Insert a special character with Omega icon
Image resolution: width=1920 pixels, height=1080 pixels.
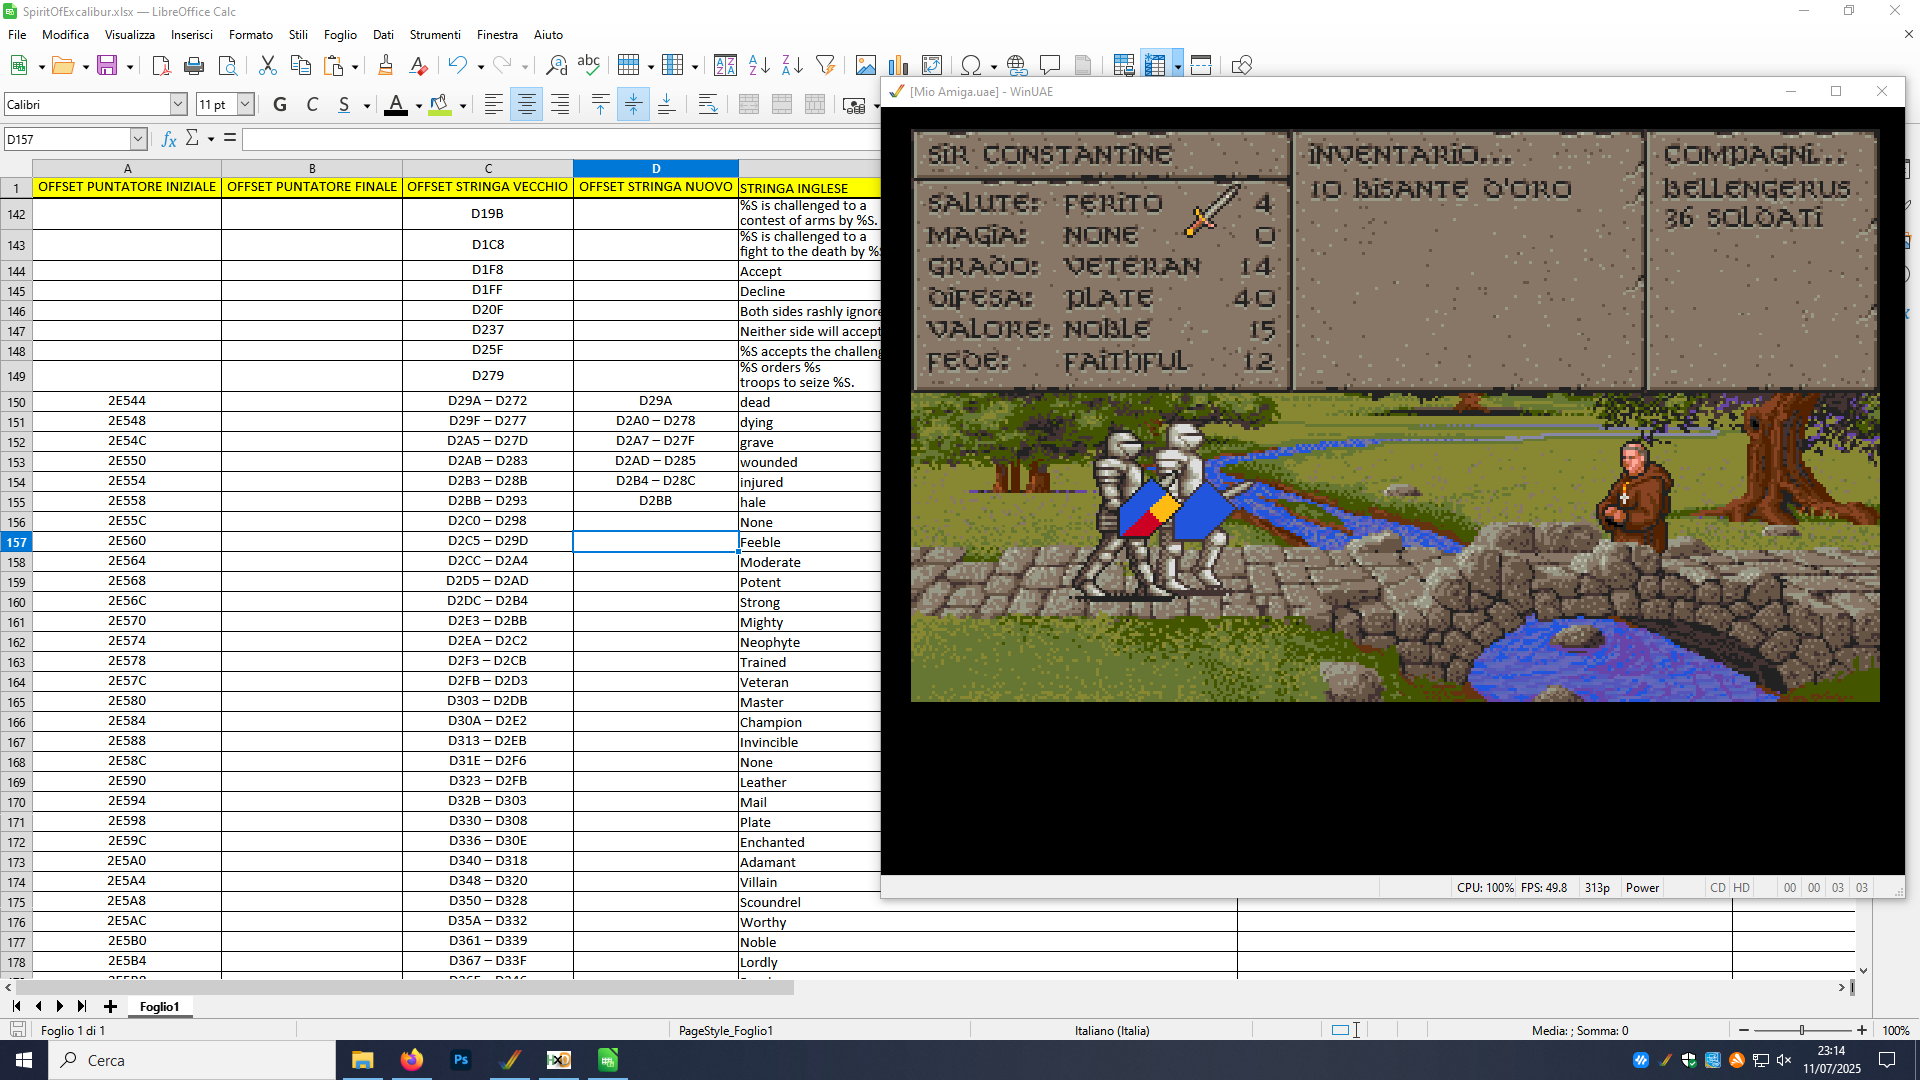tap(970, 66)
